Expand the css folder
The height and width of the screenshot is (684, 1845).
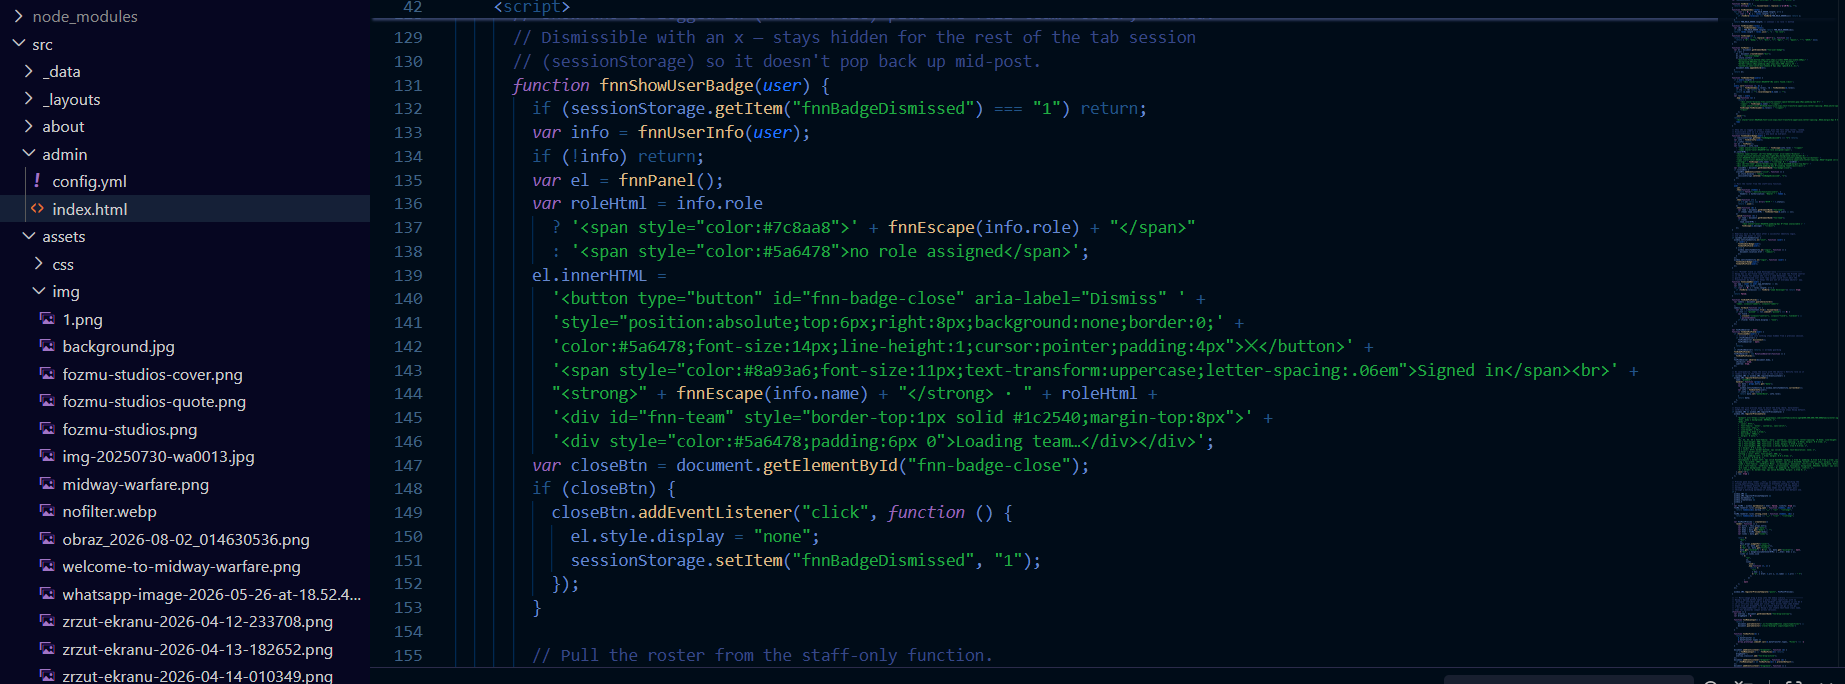pos(38,264)
